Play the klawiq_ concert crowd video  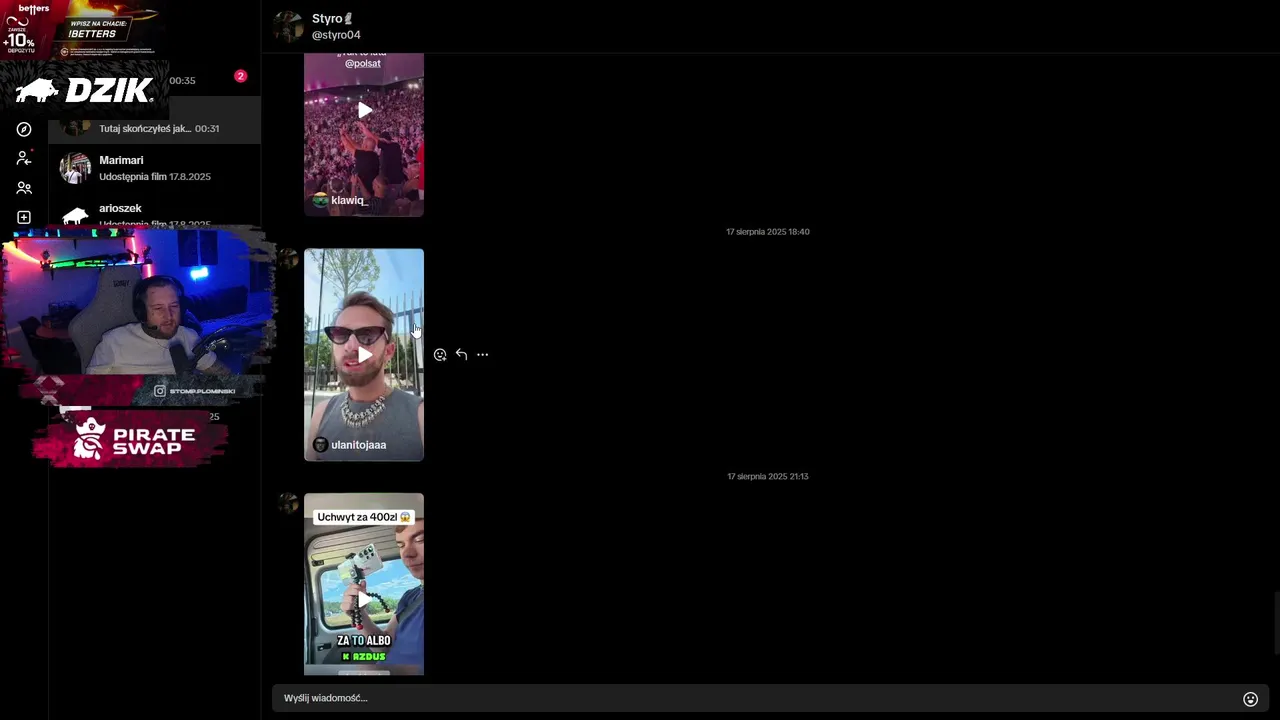tap(364, 110)
